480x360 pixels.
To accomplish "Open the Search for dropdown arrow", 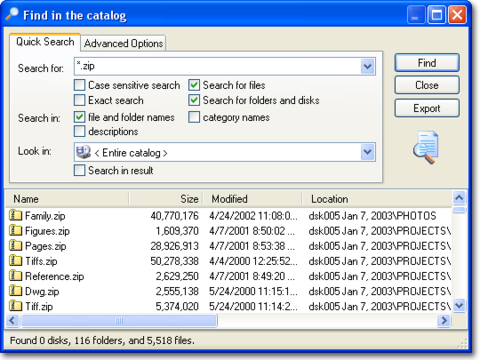I will point(368,66).
